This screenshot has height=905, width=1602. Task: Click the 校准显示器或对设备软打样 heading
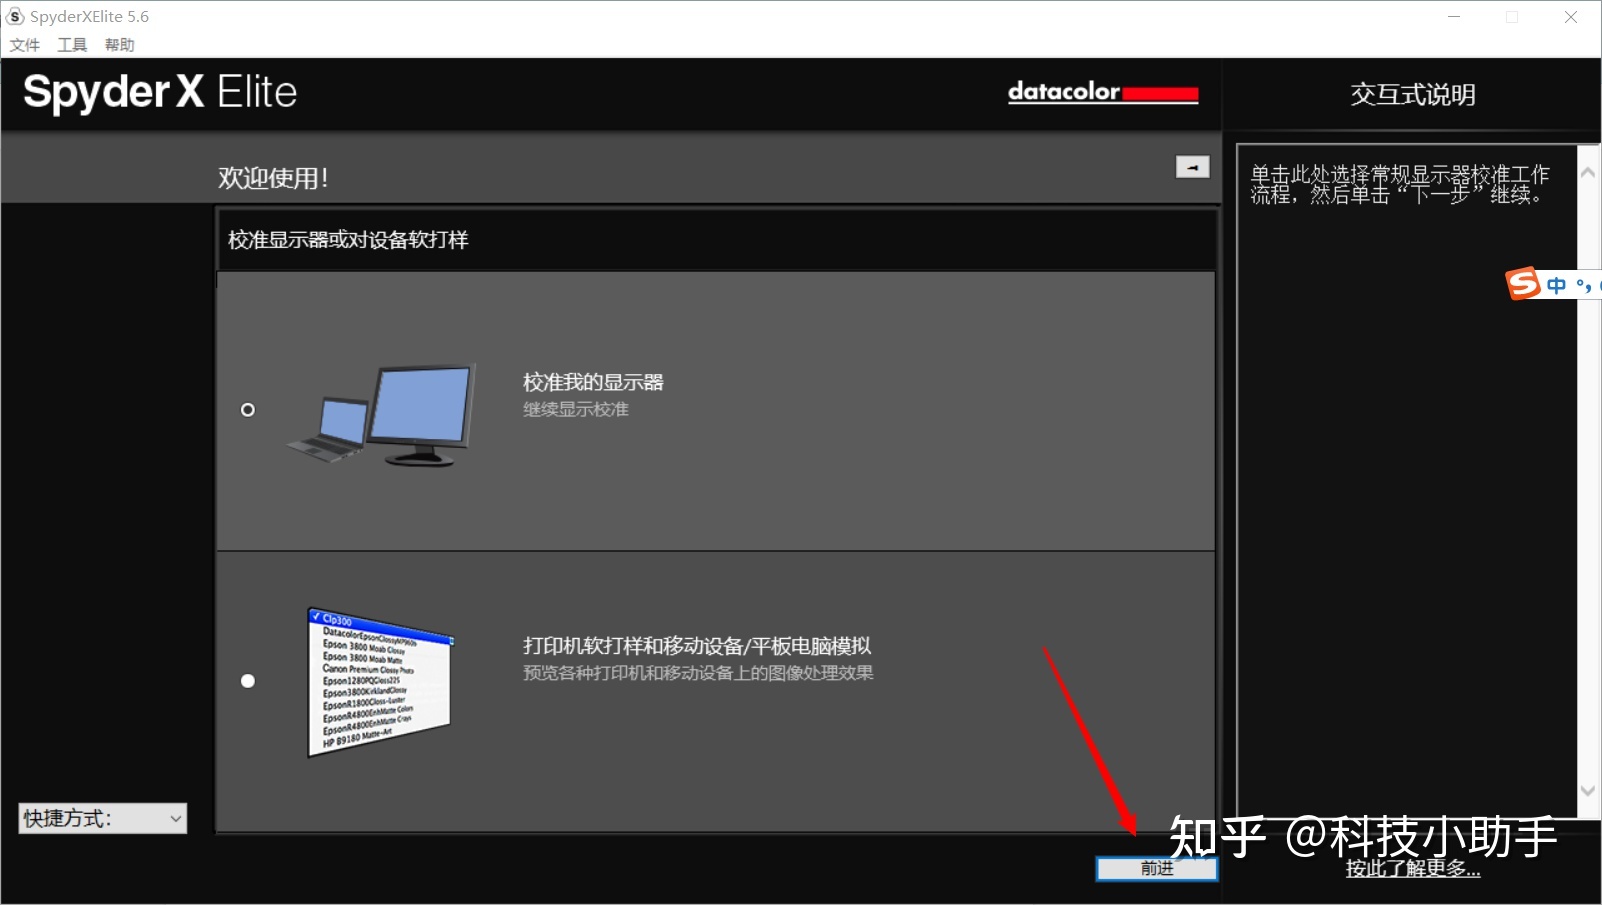[x=348, y=240]
